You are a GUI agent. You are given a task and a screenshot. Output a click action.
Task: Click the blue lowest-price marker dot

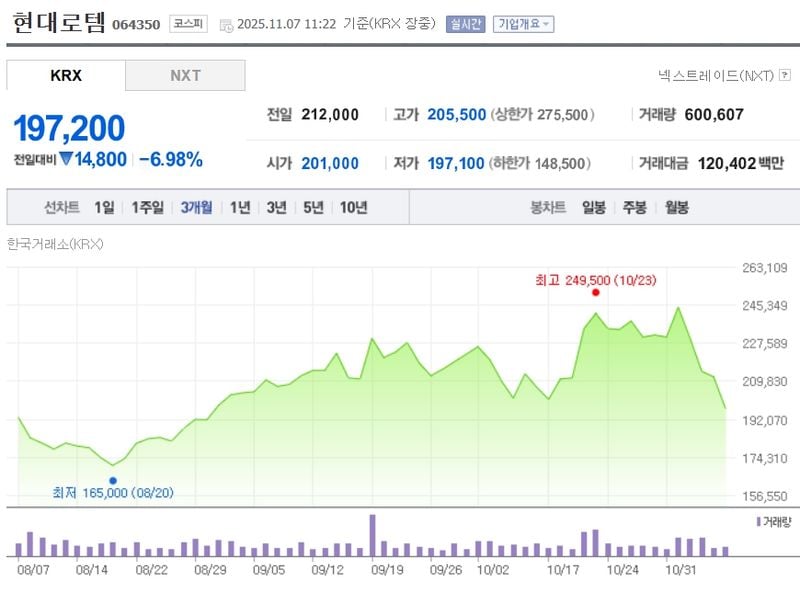pos(113,480)
